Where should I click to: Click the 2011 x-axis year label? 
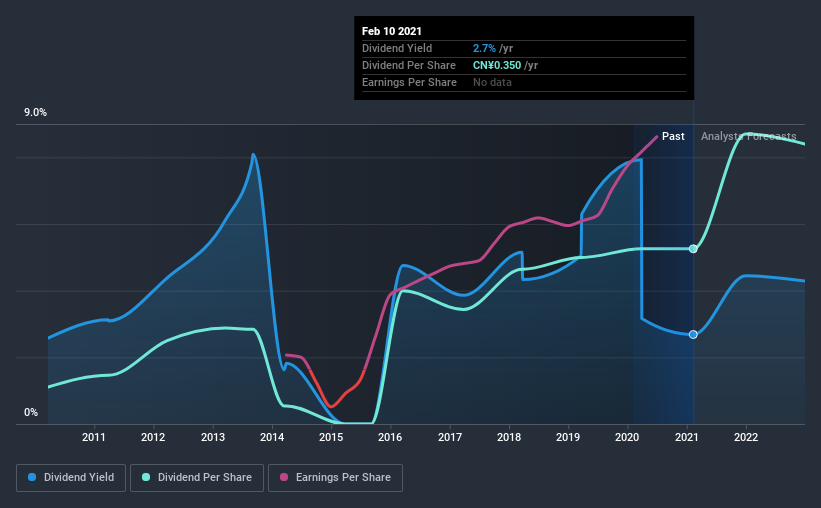94,437
